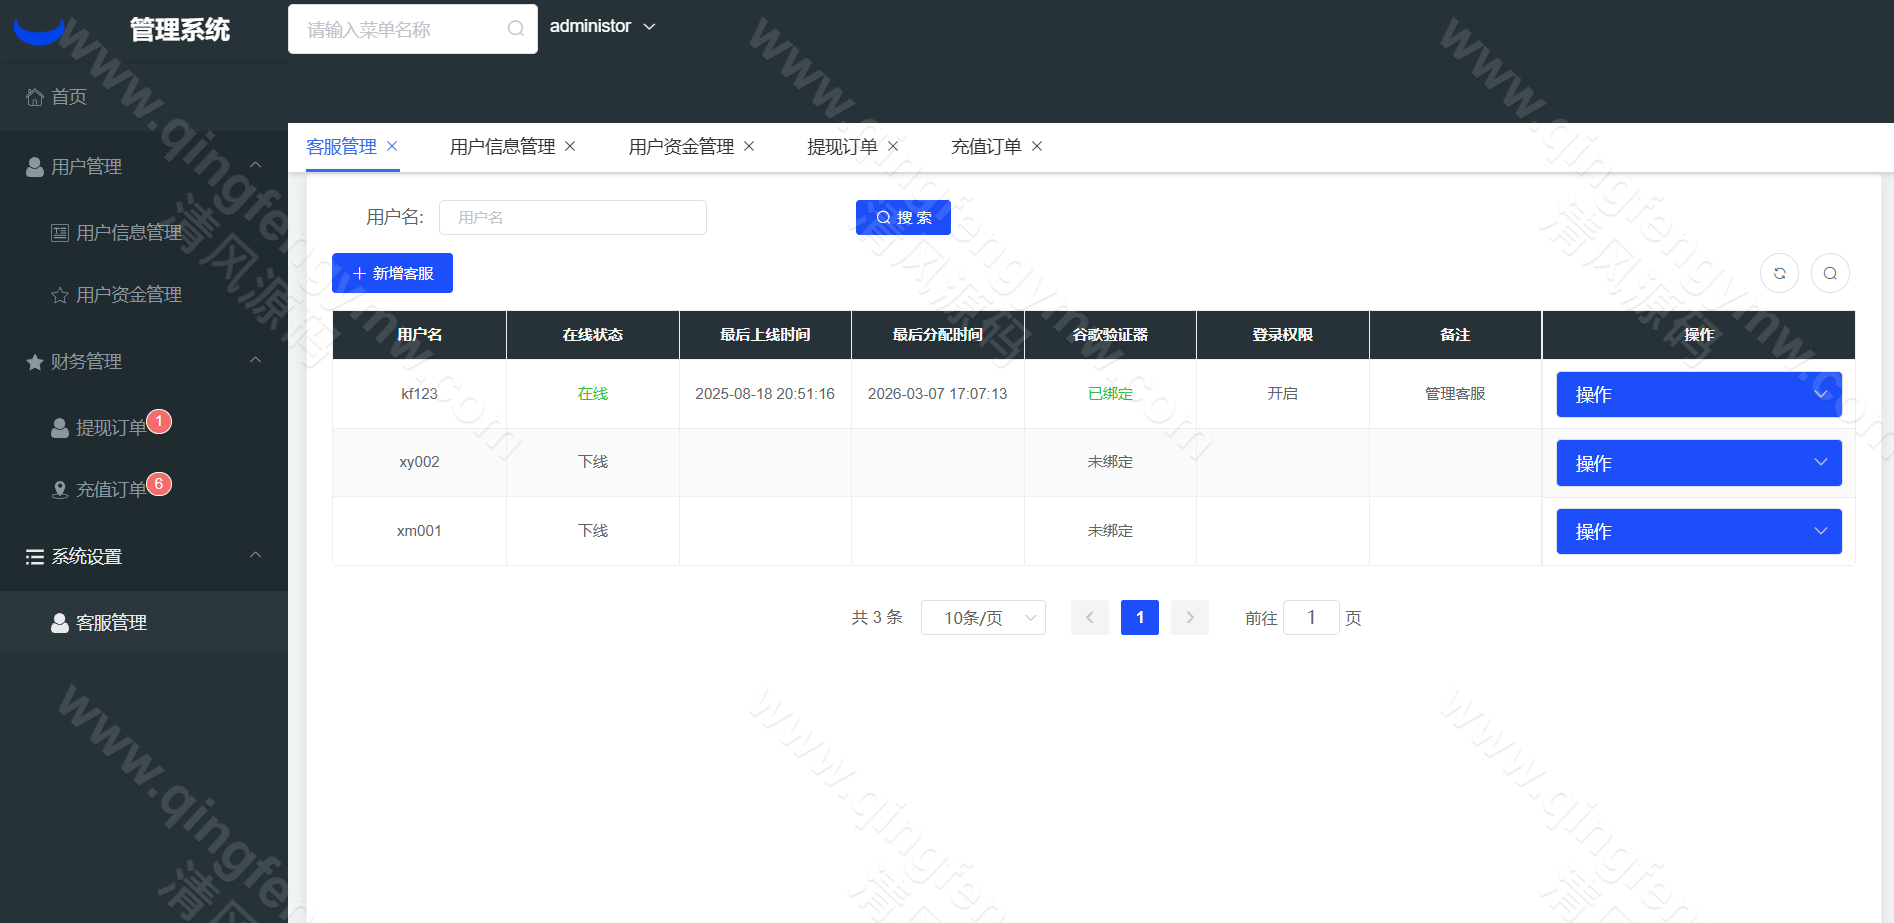
Task: Go to the previous page arrow
Action: click(x=1090, y=618)
